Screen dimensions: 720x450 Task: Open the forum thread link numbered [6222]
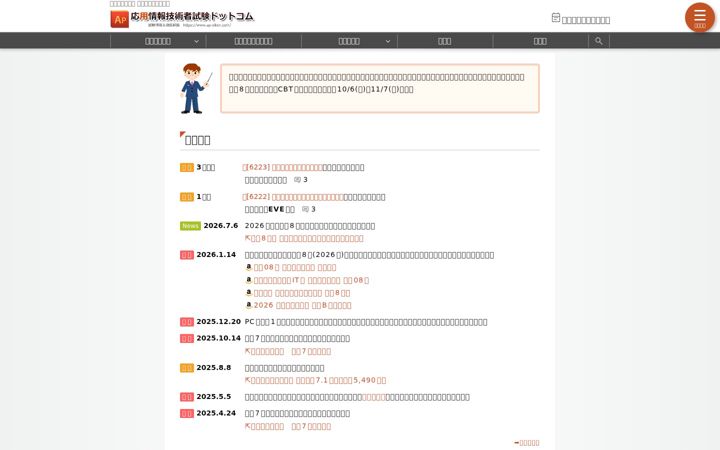[293, 197]
